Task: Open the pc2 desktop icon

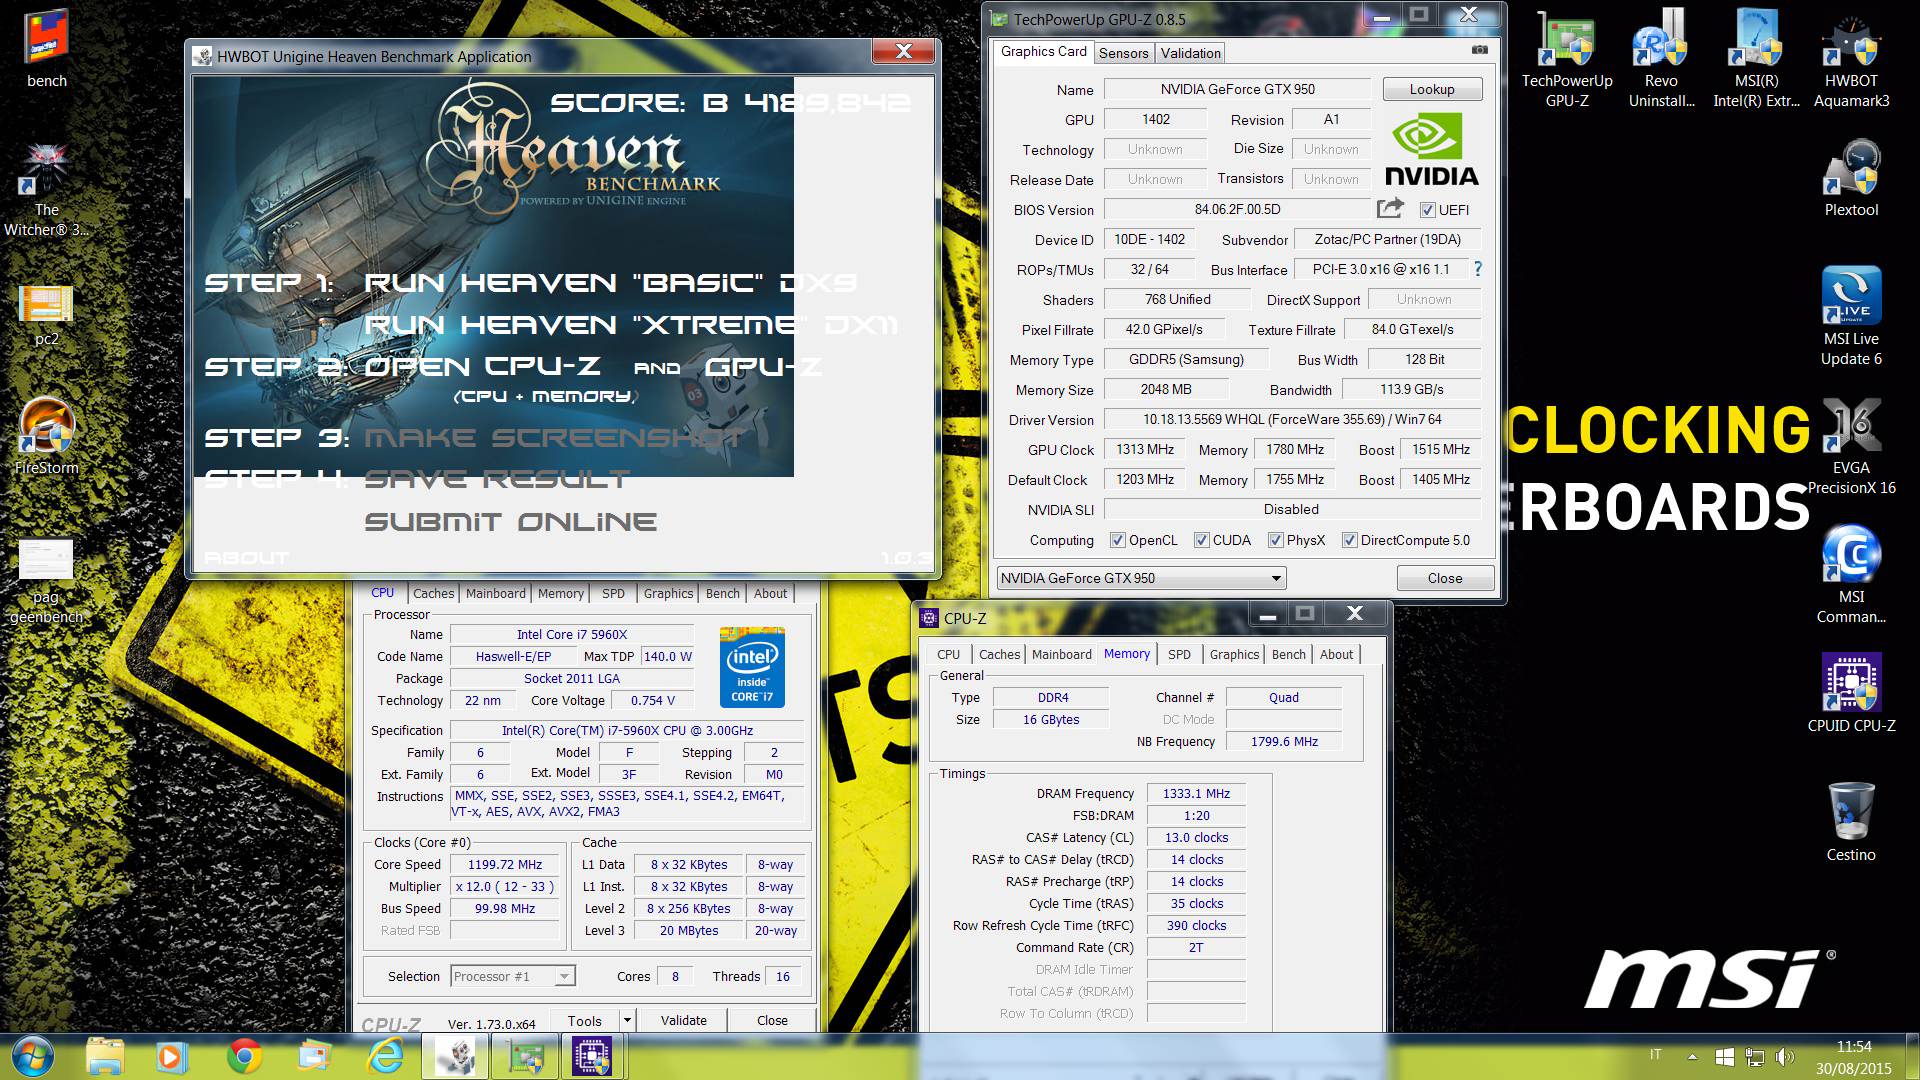Action: (46, 315)
